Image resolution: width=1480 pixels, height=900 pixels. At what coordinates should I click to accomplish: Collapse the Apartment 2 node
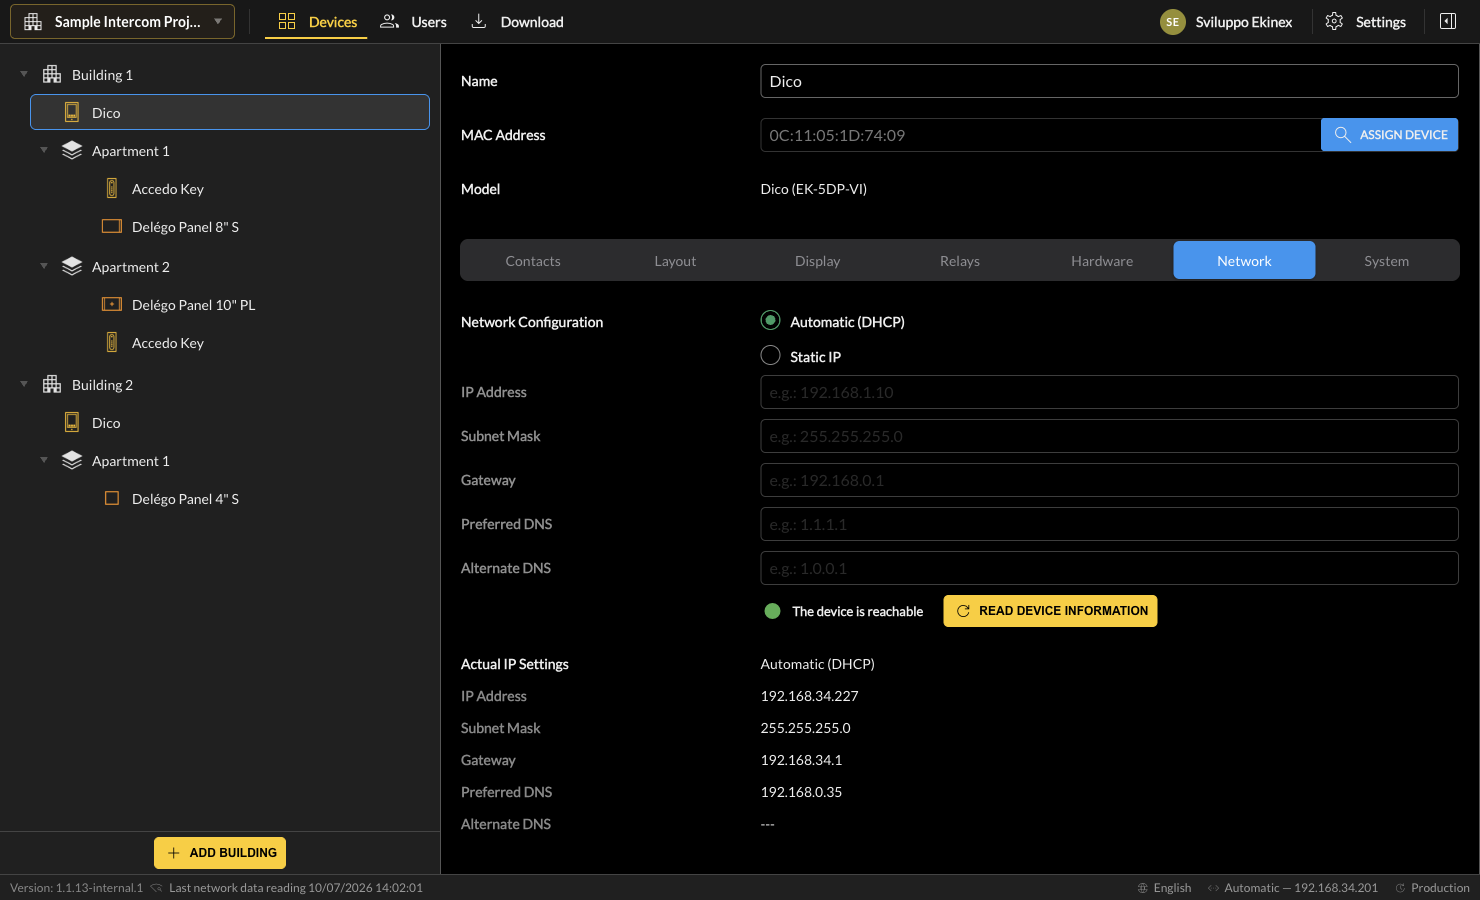tap(44, 266)
